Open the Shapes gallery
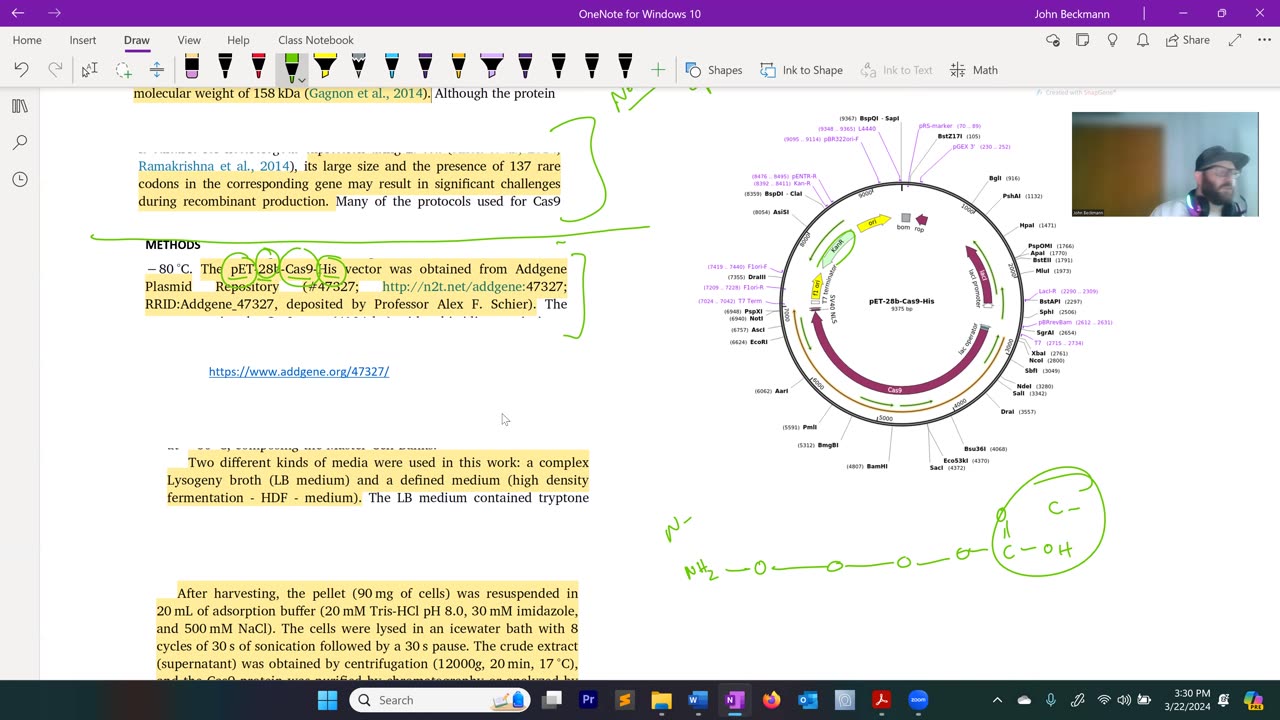Image resolution: width=1280 pixels, height=720 pixels. click(x=714, y=70)
